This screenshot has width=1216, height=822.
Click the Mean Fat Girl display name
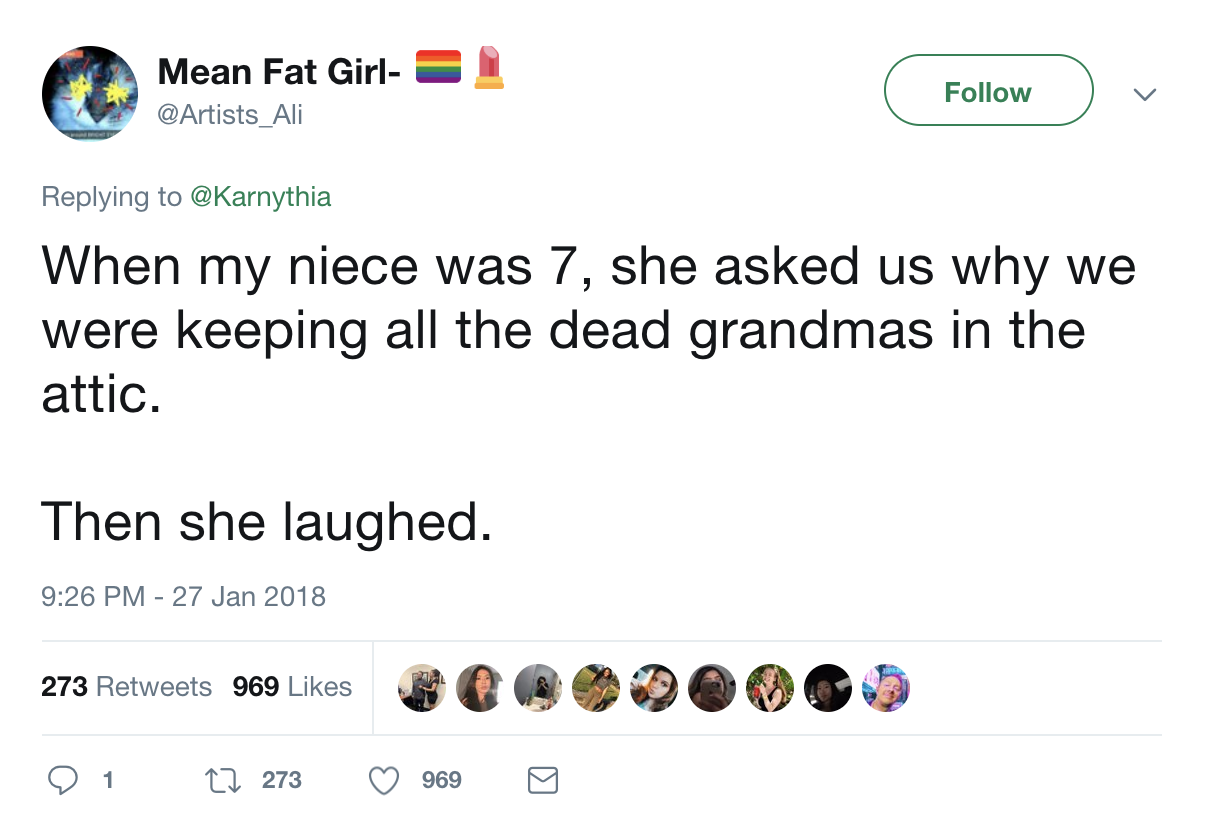pos(279,70)
